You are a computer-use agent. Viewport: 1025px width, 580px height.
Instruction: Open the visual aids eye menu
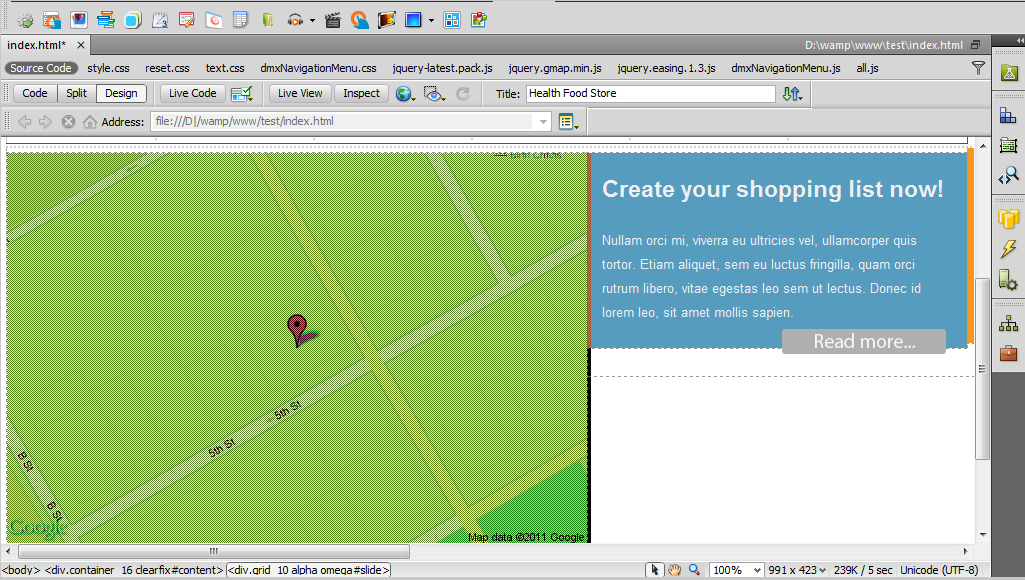click(434, 94)
